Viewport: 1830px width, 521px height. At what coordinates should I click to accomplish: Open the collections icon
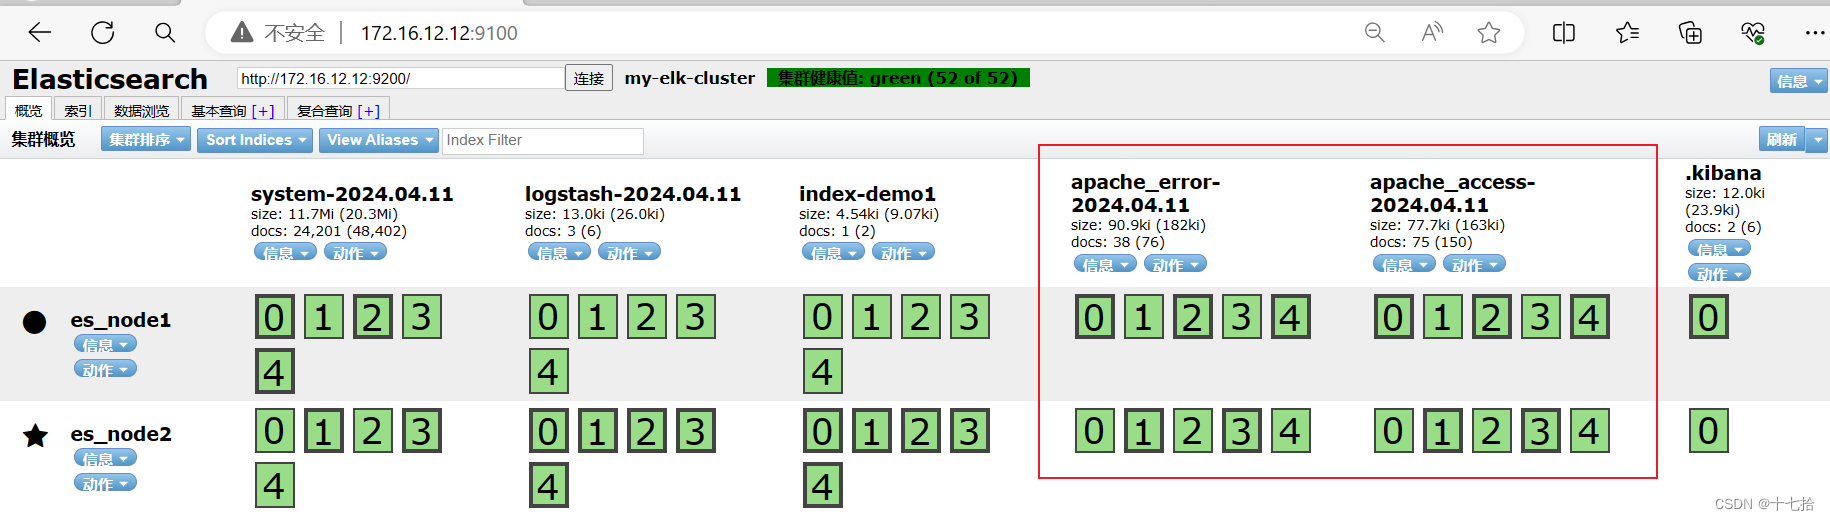(x=1690, y=33)
